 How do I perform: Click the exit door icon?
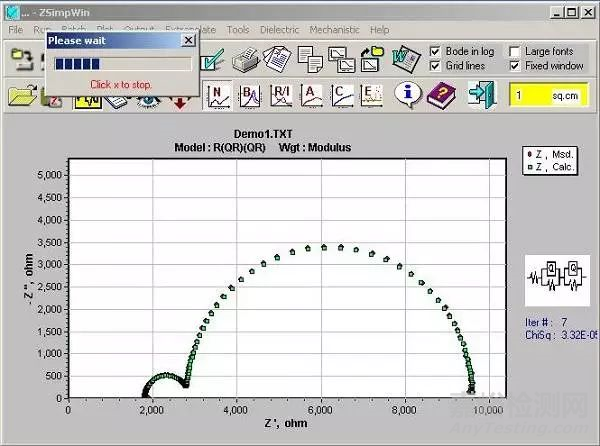[482, 95]
